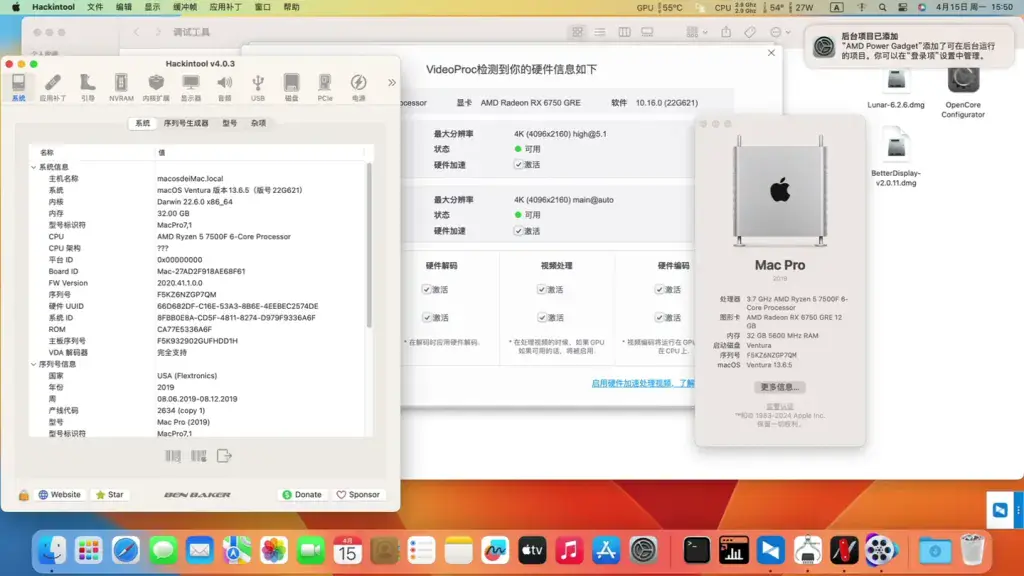Image resolution: width=1024 pixels, height=576 pixels.
Task: Open the Kernel Extensions toolbar icon
Action: [x=155, y=88]
